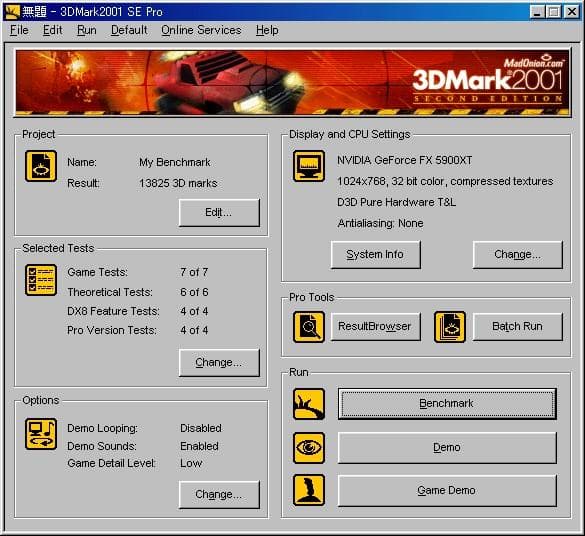This screenshot has width=585, height=536.
Task: Click the Edit... button in Project
Action: point(219,213)
